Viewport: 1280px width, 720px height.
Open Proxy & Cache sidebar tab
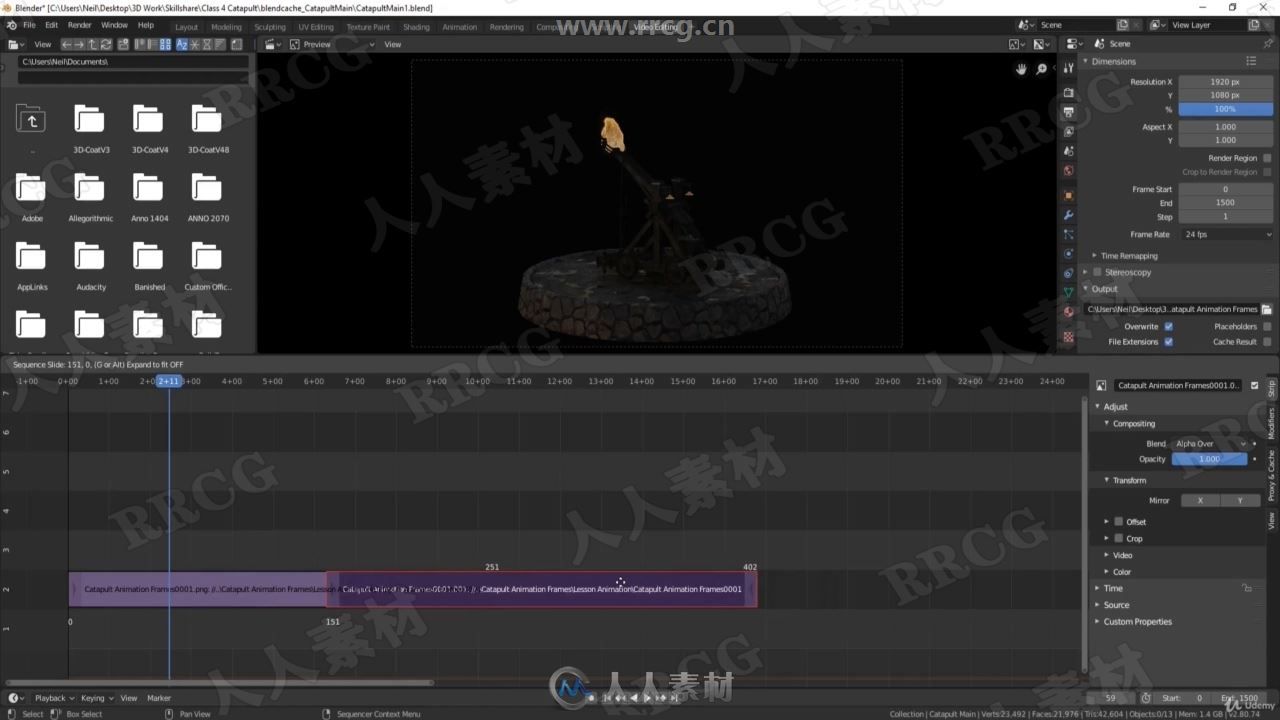point(1272,475)
